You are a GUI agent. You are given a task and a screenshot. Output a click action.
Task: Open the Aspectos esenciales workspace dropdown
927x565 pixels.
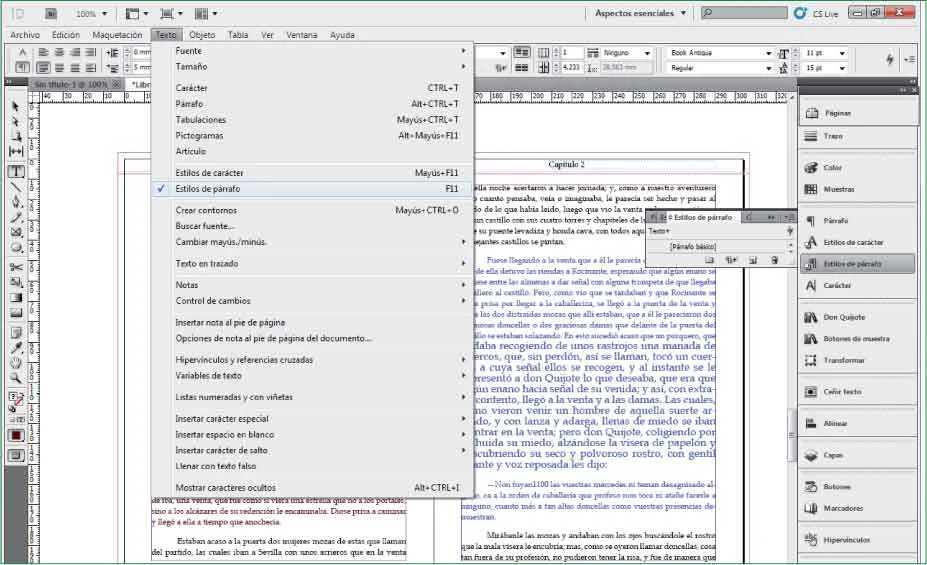[x=640, y=14]
